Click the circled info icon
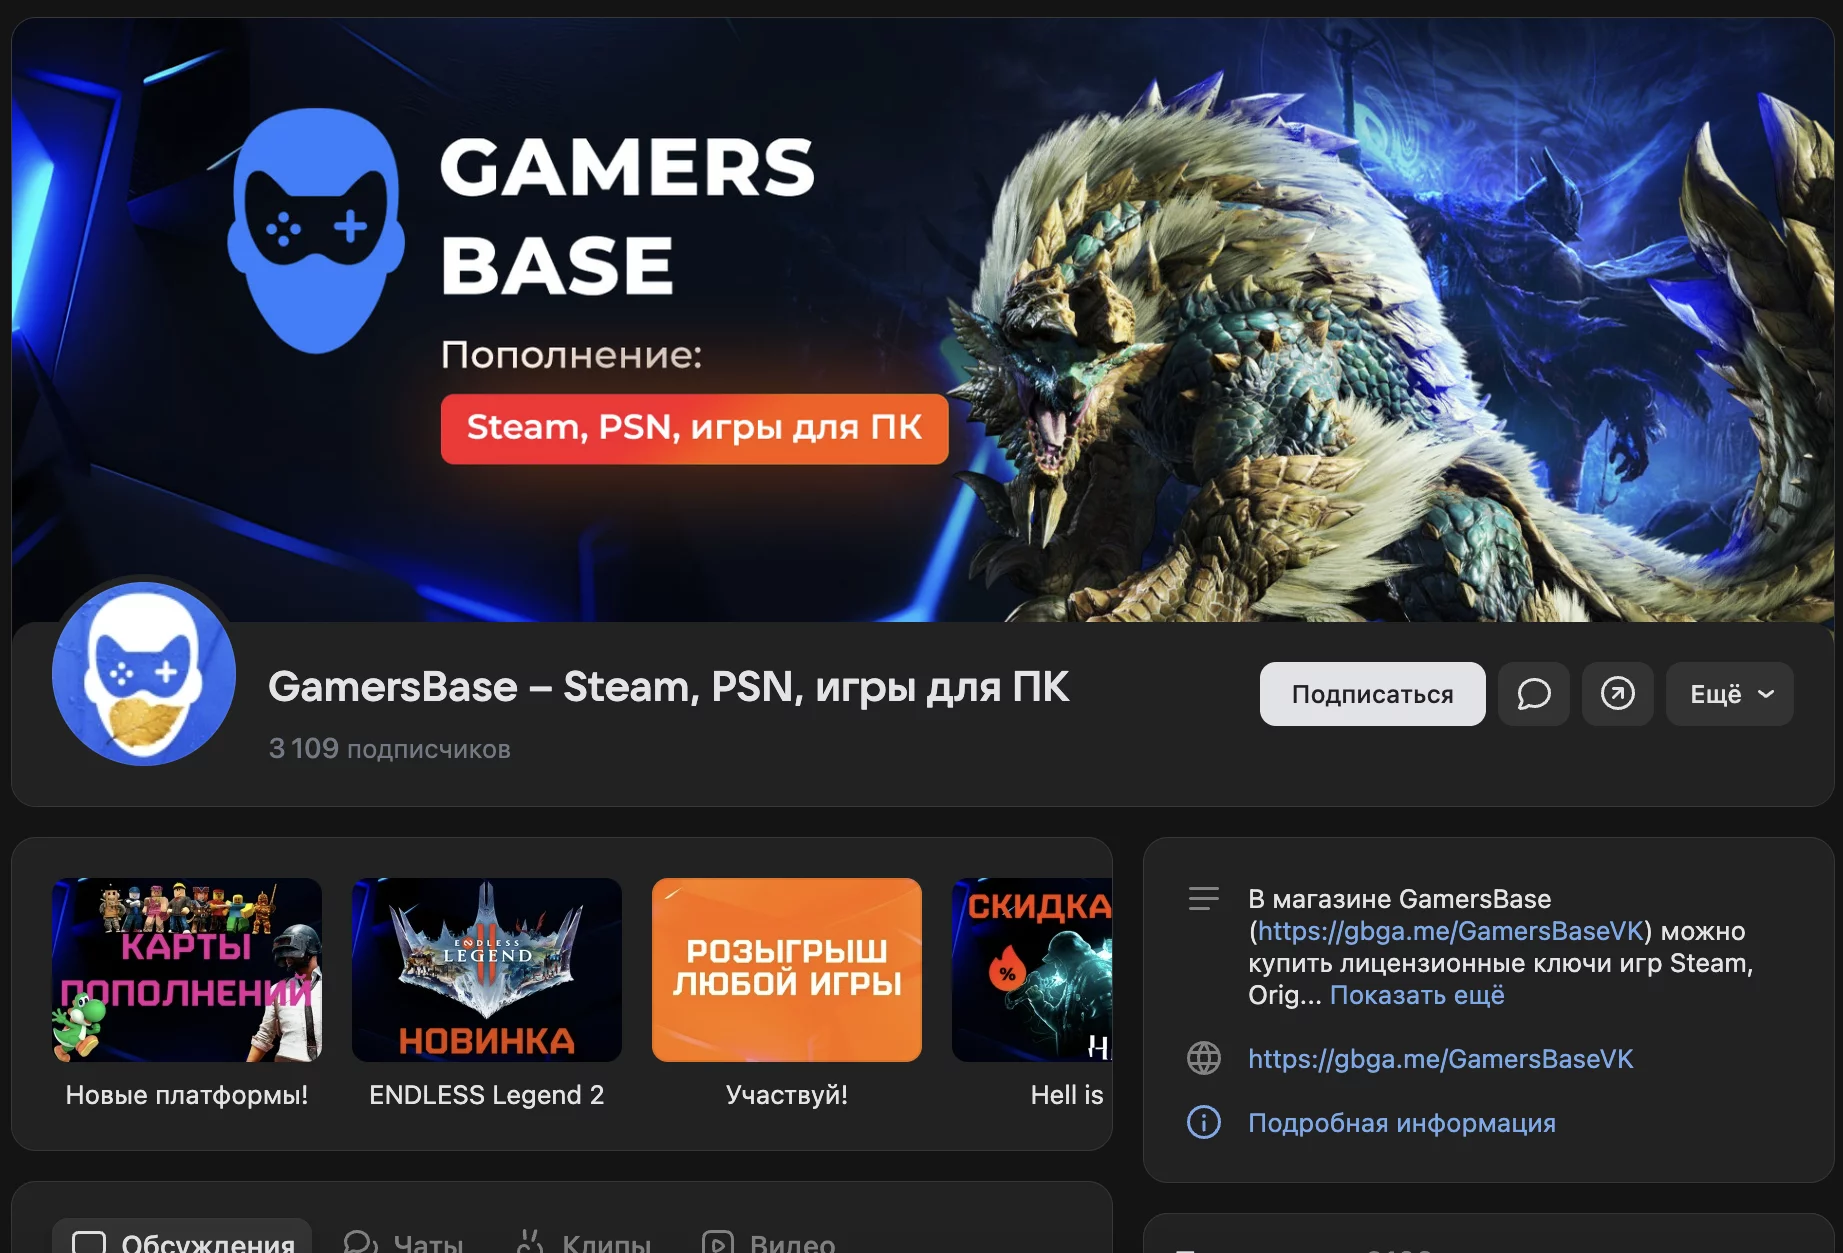This screenshot has width=1843, height=1253. [x=1204, y=1122]
